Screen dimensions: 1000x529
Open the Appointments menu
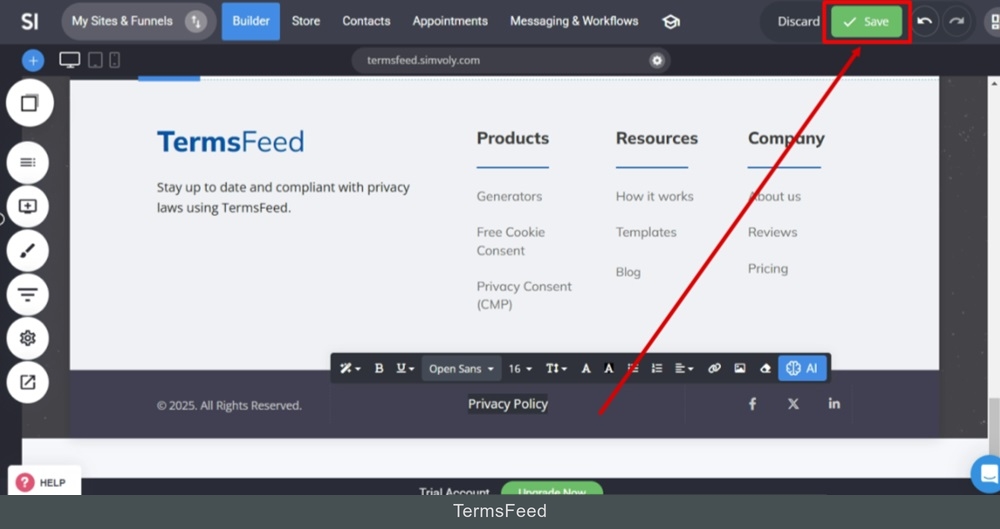click(x=450, y=21)
